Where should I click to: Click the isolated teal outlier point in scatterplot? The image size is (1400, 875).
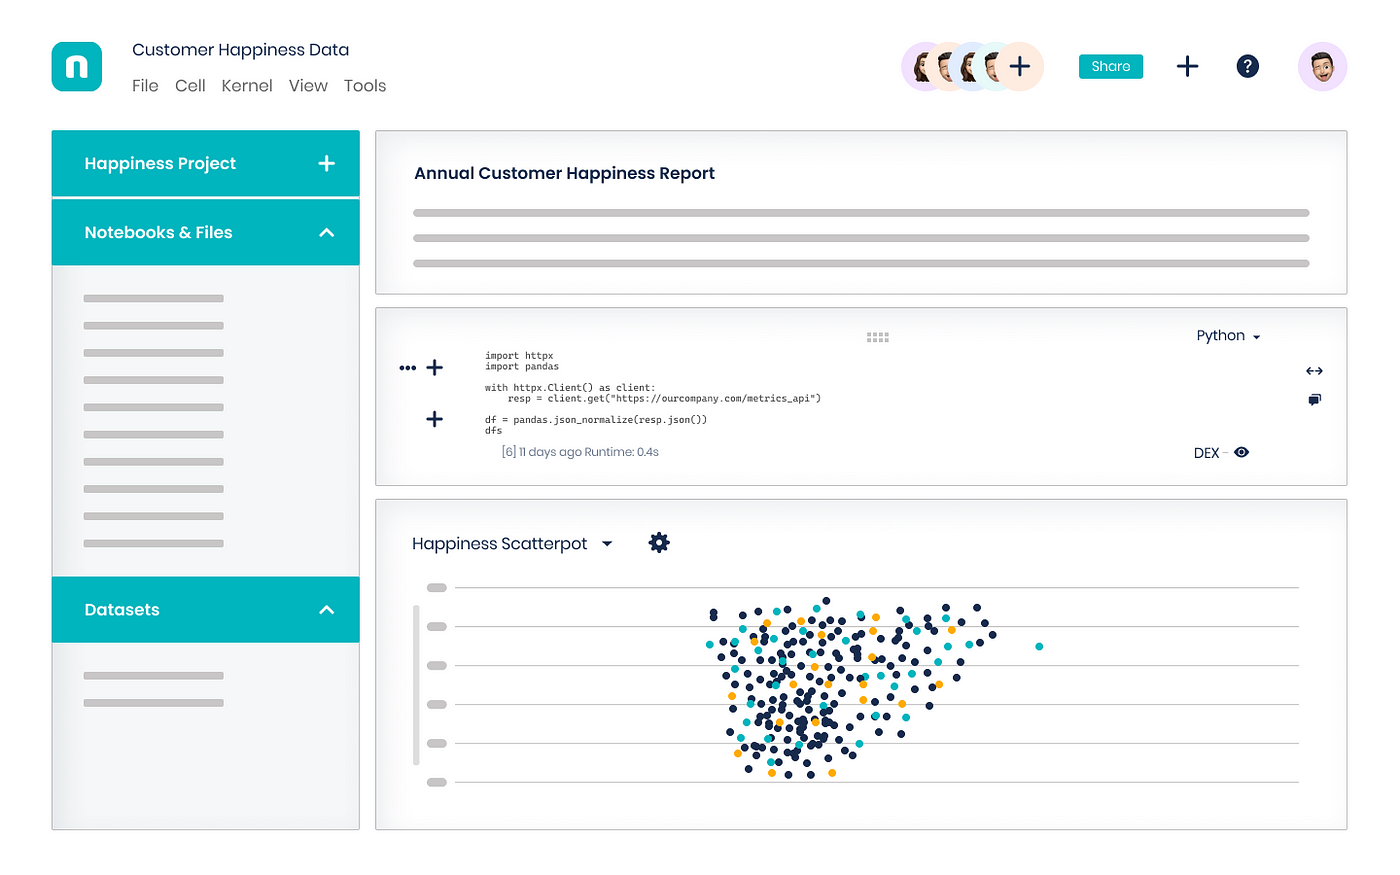1039,647
